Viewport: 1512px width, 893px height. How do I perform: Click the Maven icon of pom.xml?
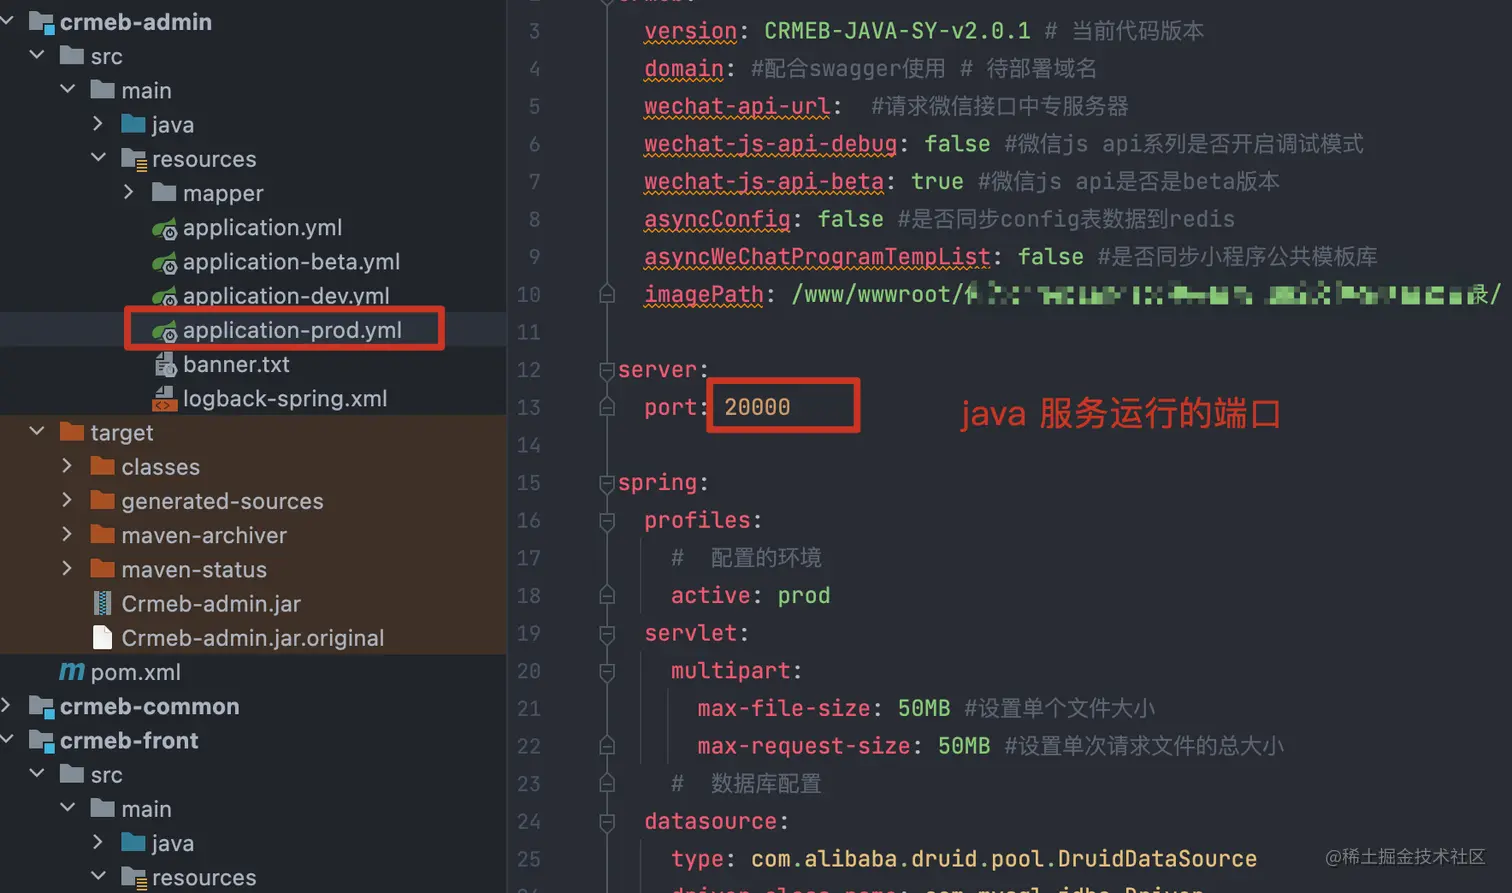[72, 671]
